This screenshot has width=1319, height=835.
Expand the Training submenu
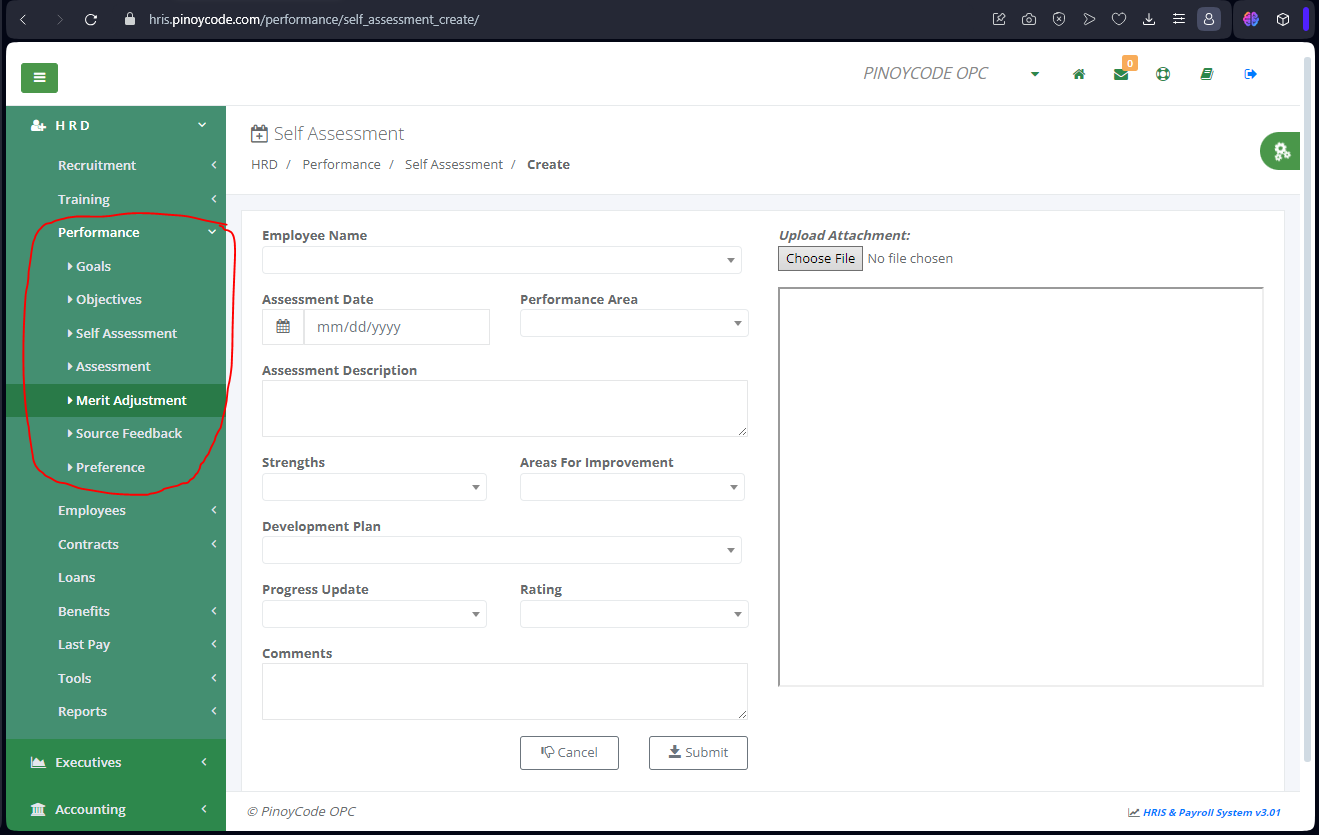tap(116, 199)
